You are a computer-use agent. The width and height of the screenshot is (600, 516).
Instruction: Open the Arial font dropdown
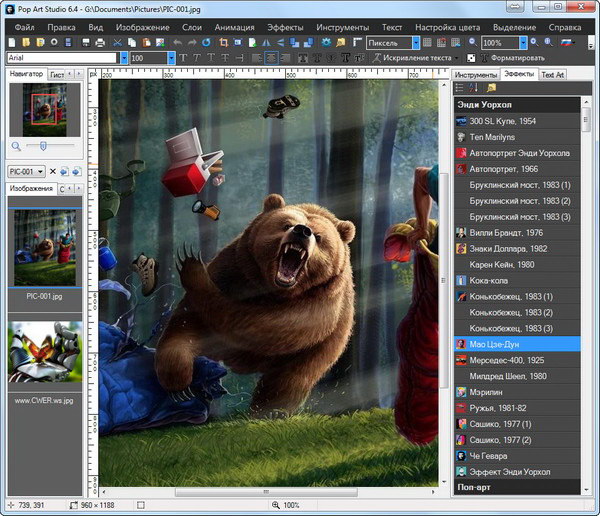click(x=124, y=58)
